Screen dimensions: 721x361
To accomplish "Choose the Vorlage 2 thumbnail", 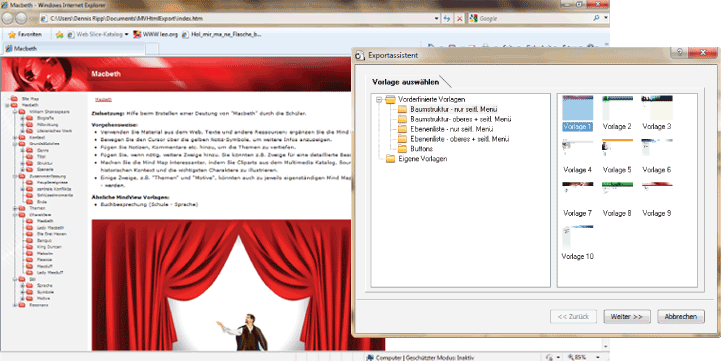I will (617, 113).
